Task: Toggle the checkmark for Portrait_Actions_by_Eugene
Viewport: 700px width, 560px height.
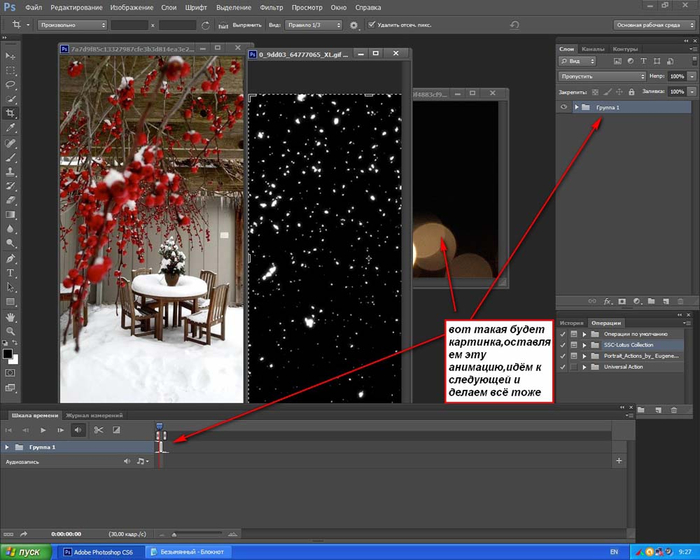Action: click(562, 356)
